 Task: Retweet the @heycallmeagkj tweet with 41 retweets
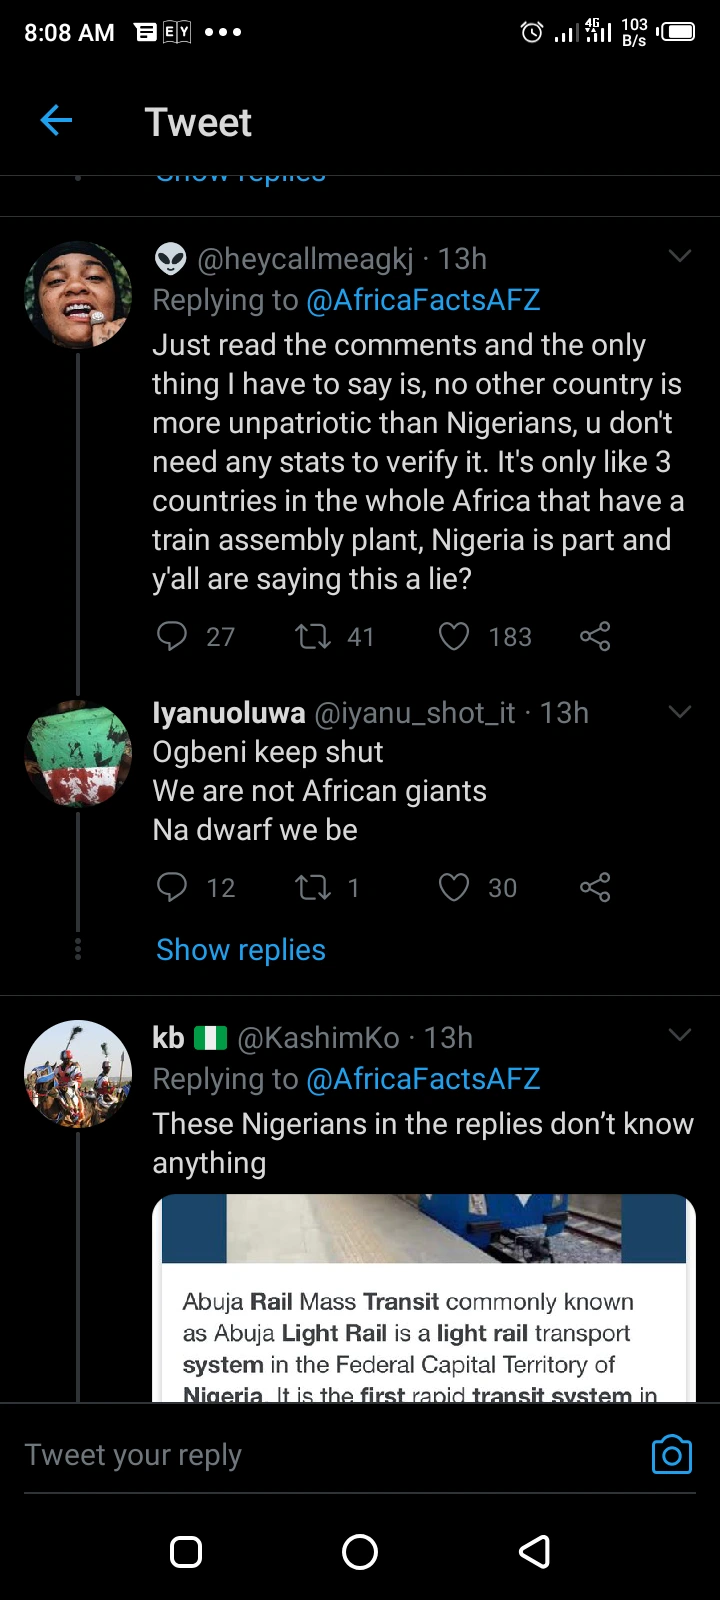click(313, 636)
